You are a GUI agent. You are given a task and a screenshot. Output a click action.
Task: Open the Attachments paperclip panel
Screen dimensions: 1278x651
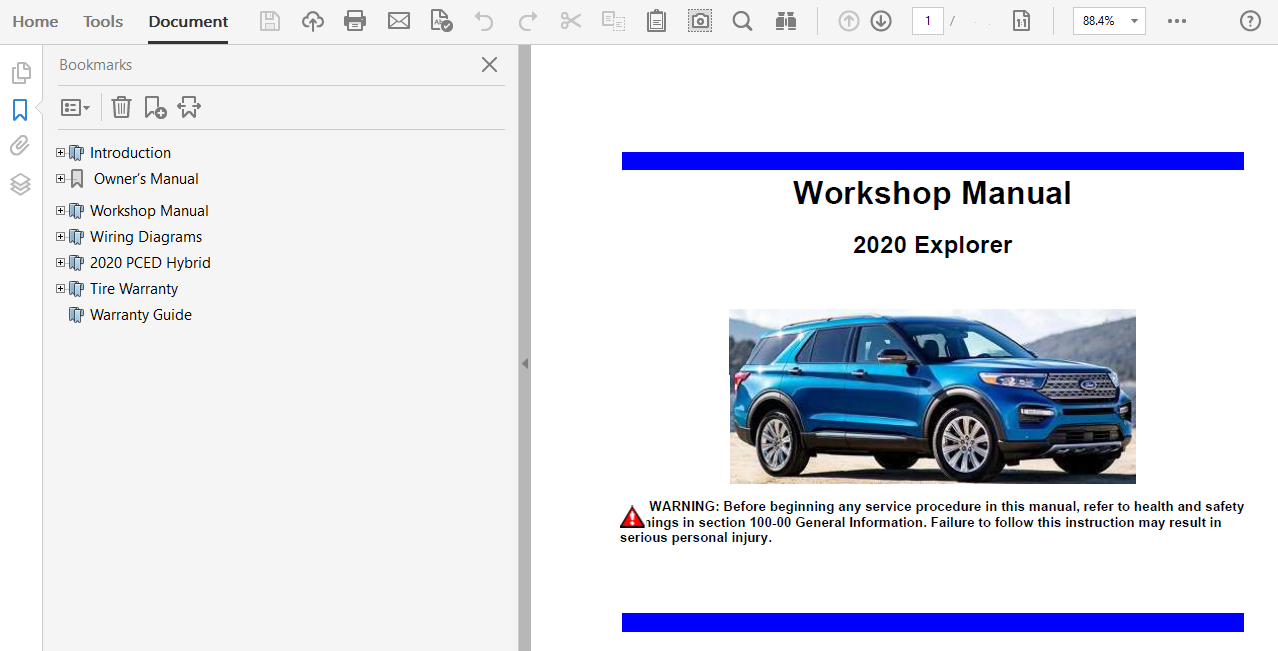(20, 146)
